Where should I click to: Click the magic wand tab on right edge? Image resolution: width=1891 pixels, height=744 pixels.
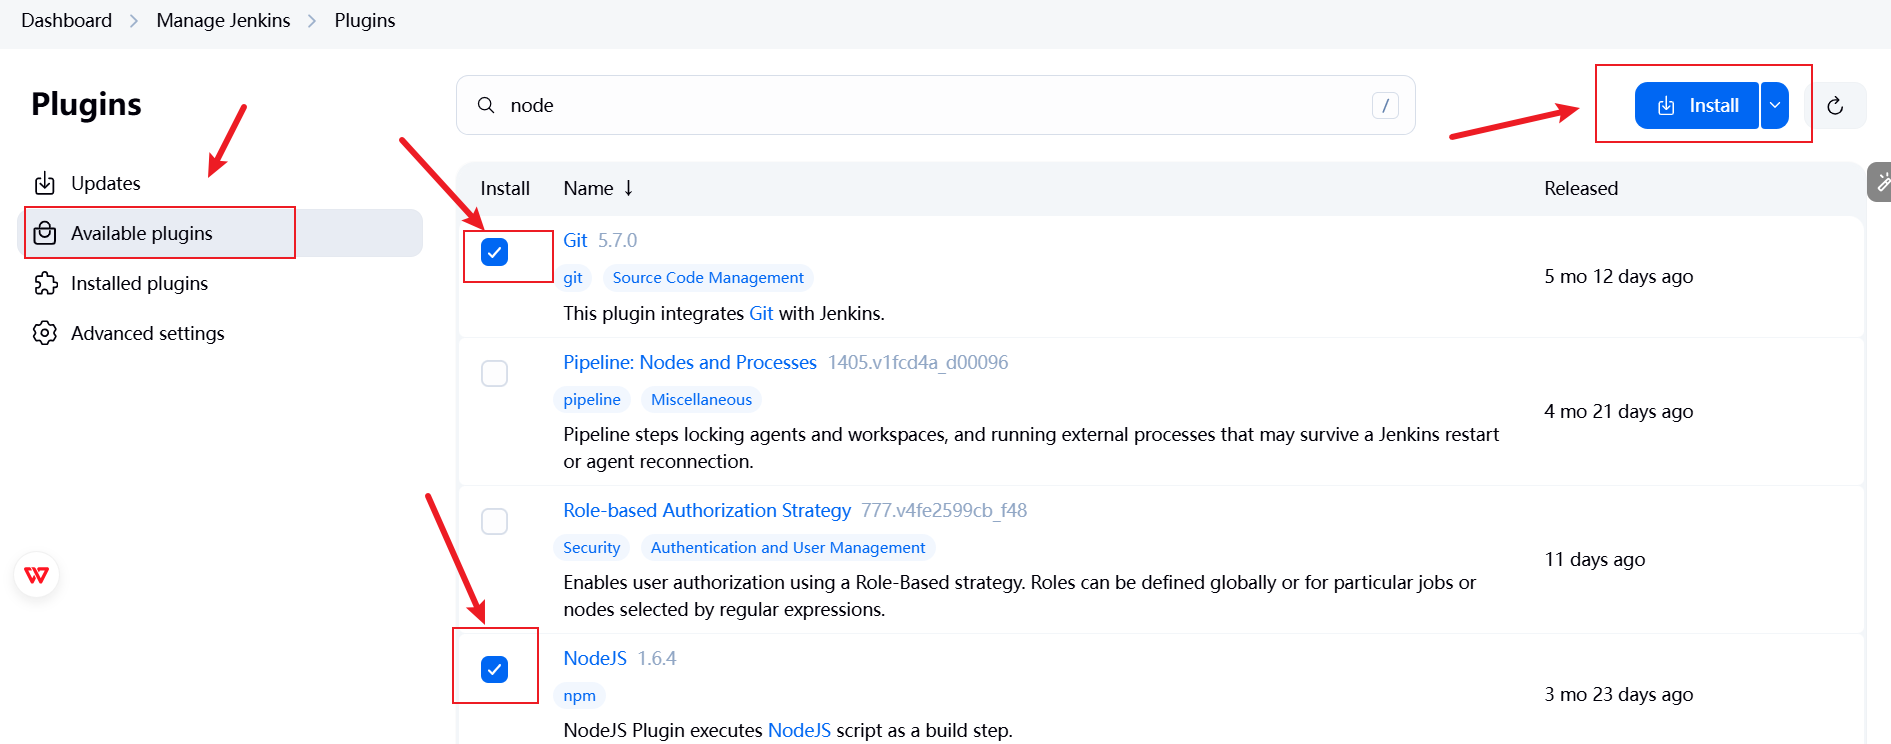1880,182
